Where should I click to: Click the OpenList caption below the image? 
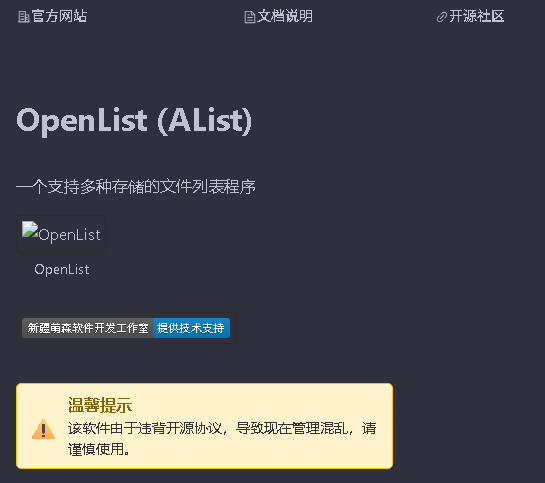click(62, 270)
